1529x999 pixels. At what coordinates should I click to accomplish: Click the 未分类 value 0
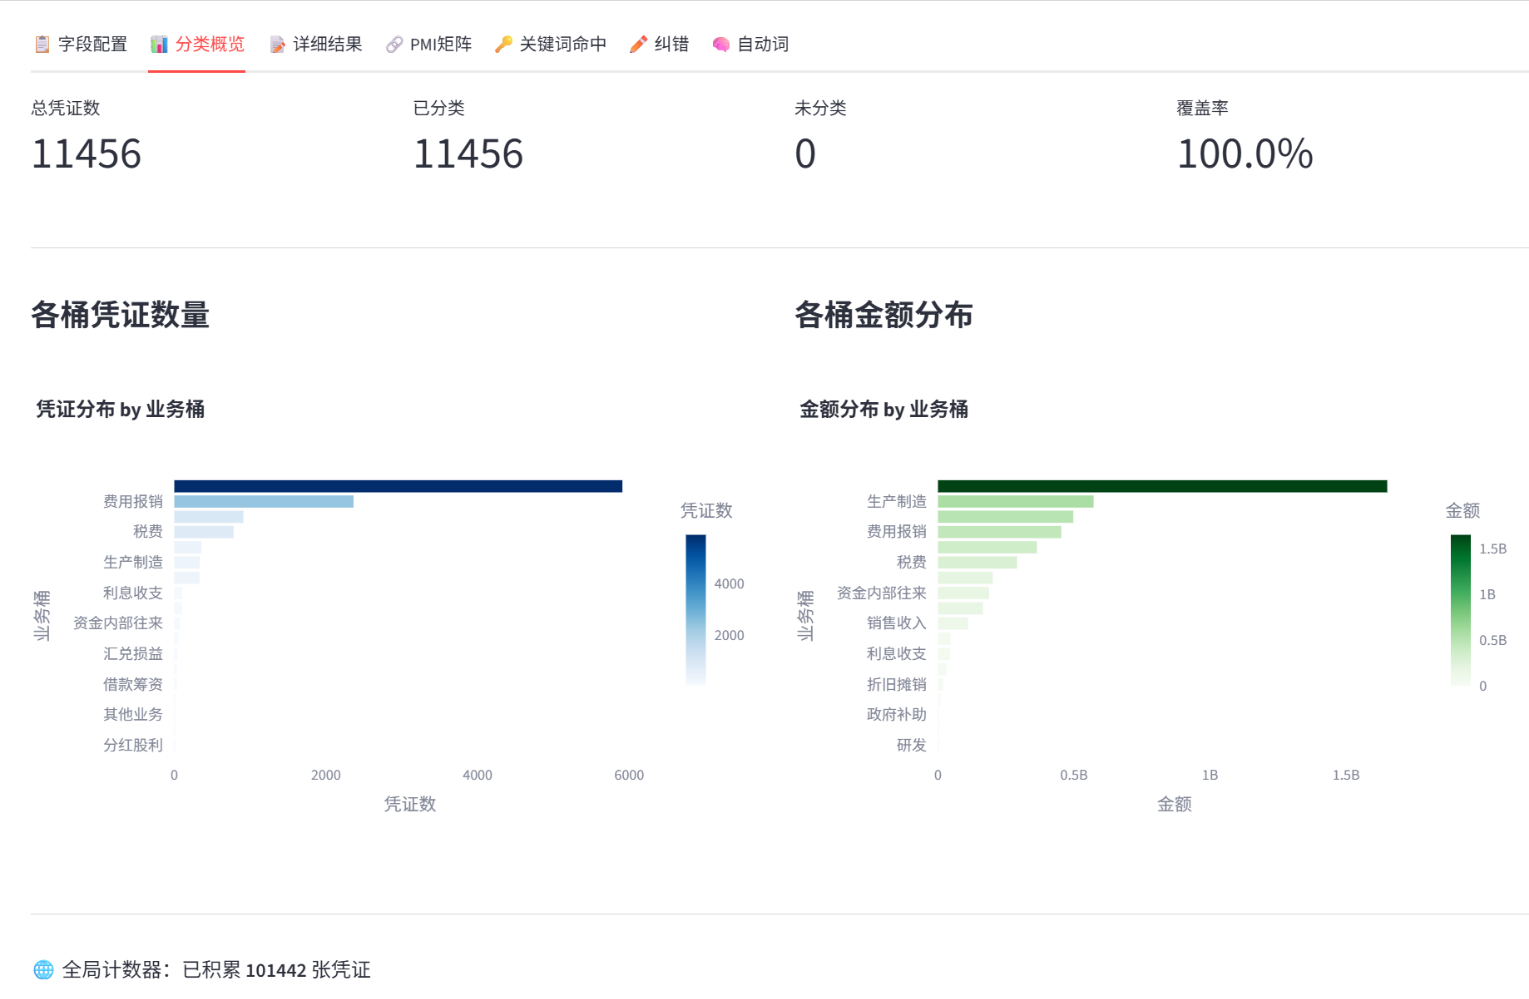tap(805, 154)
